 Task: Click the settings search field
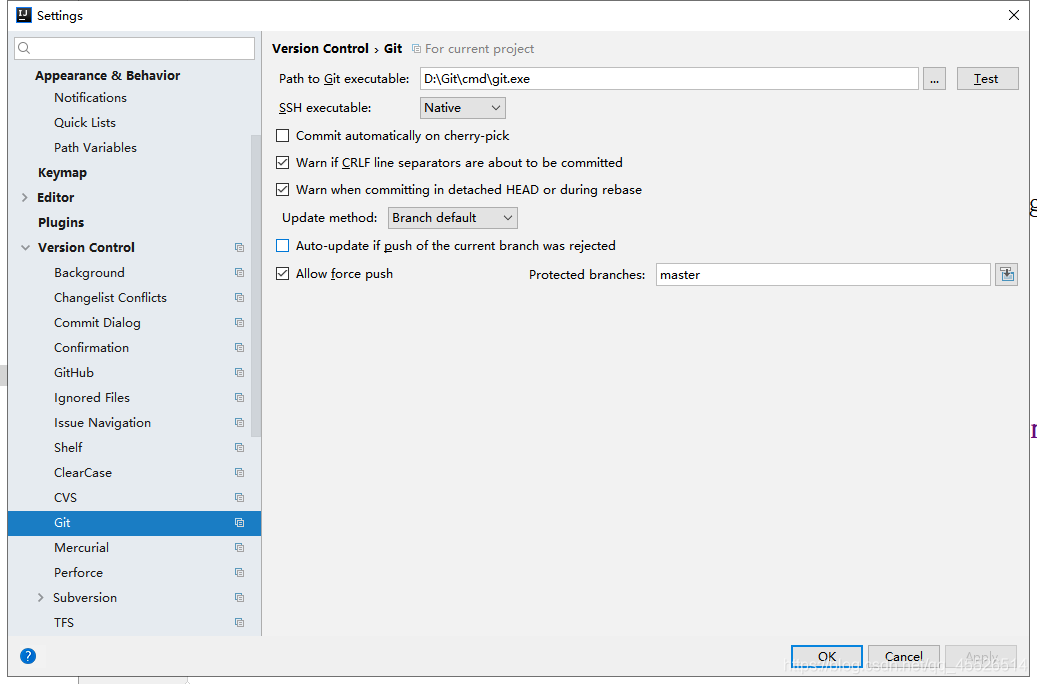click(134, 48)
